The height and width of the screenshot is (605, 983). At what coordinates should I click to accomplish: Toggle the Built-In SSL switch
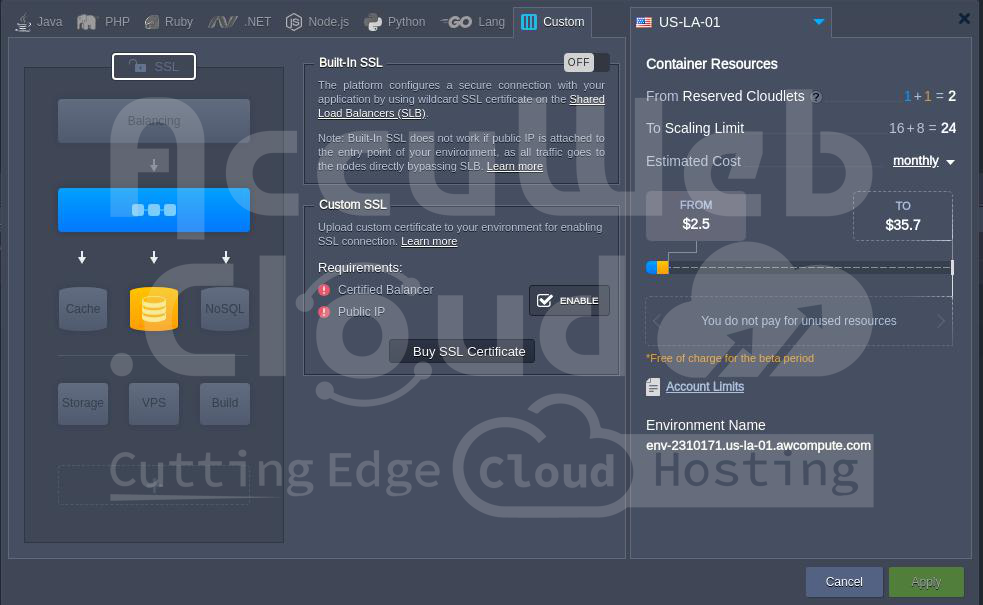tap(586, 62)
